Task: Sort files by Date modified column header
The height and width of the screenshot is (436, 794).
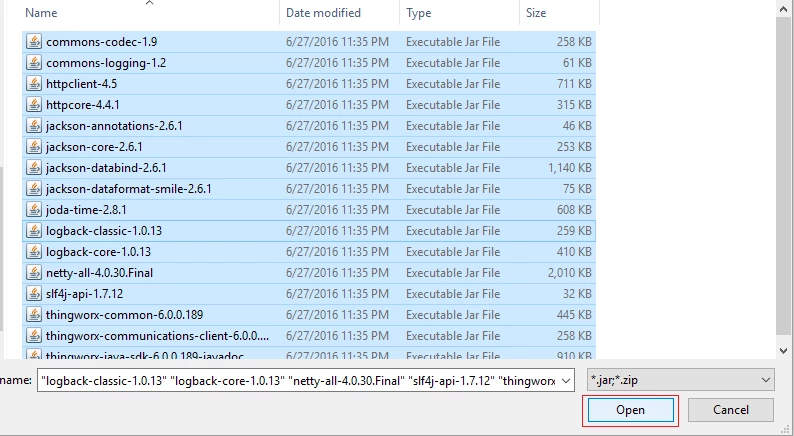Action: point(323,13)
